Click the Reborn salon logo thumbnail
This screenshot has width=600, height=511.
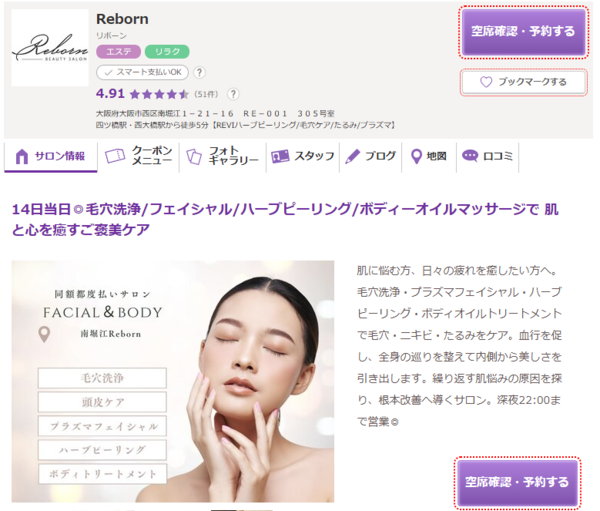[x=50, y=47]
